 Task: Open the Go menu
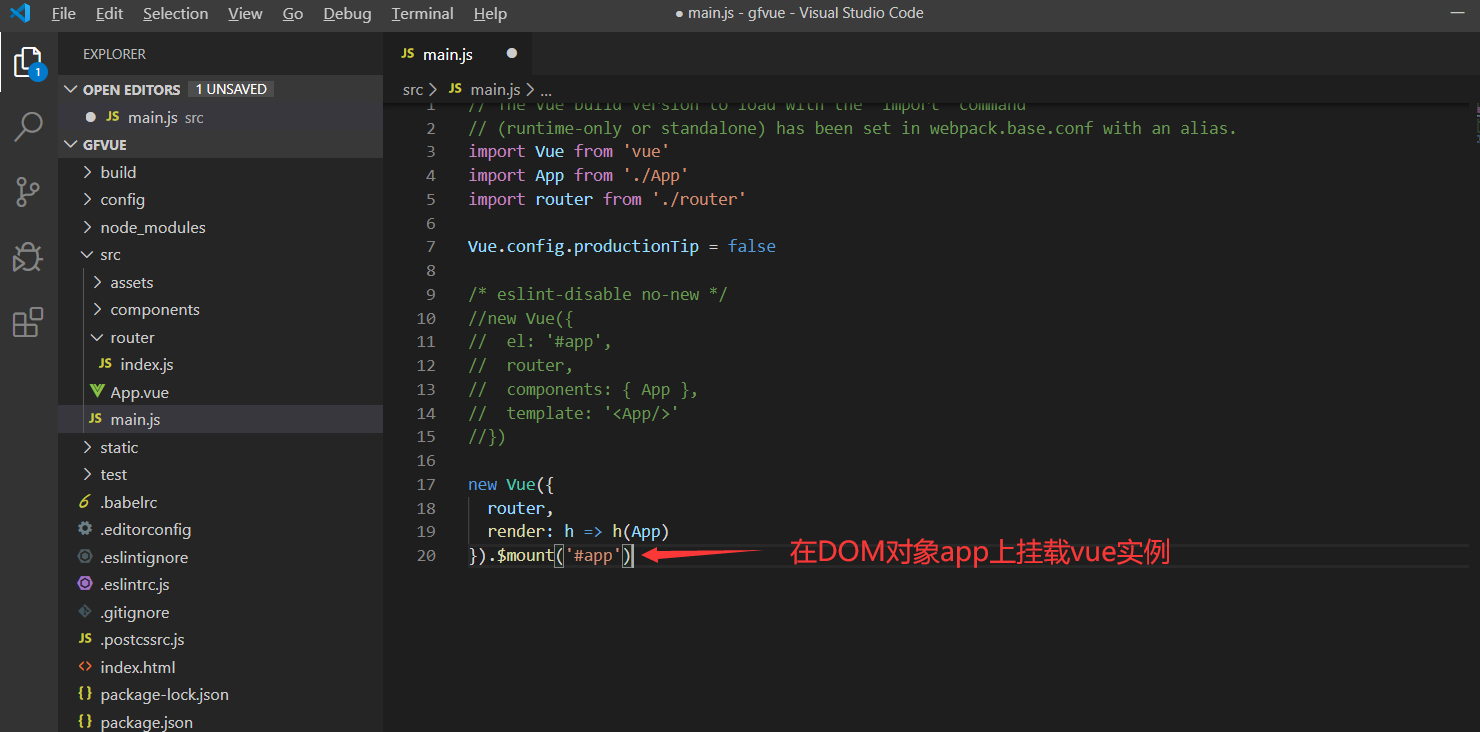tap(293, 14)
